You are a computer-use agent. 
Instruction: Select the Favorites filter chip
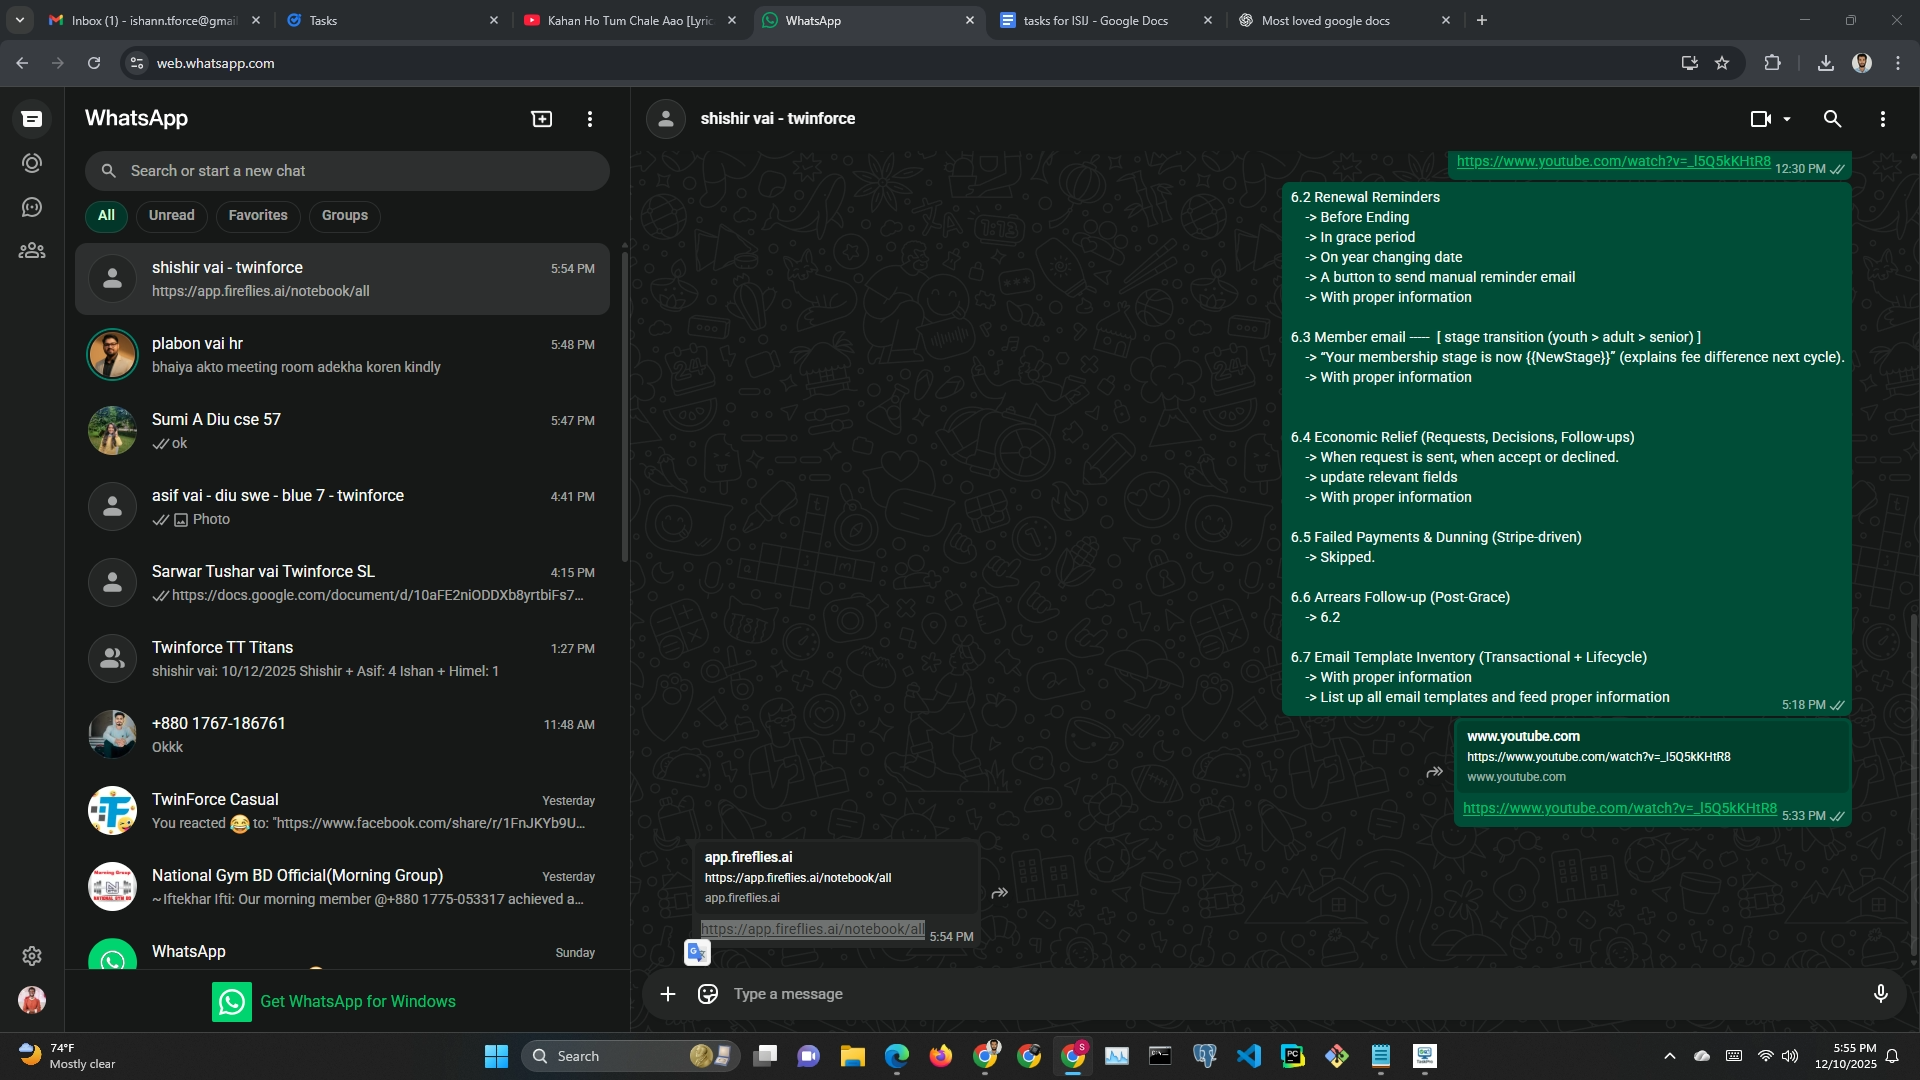coord(257,215)
